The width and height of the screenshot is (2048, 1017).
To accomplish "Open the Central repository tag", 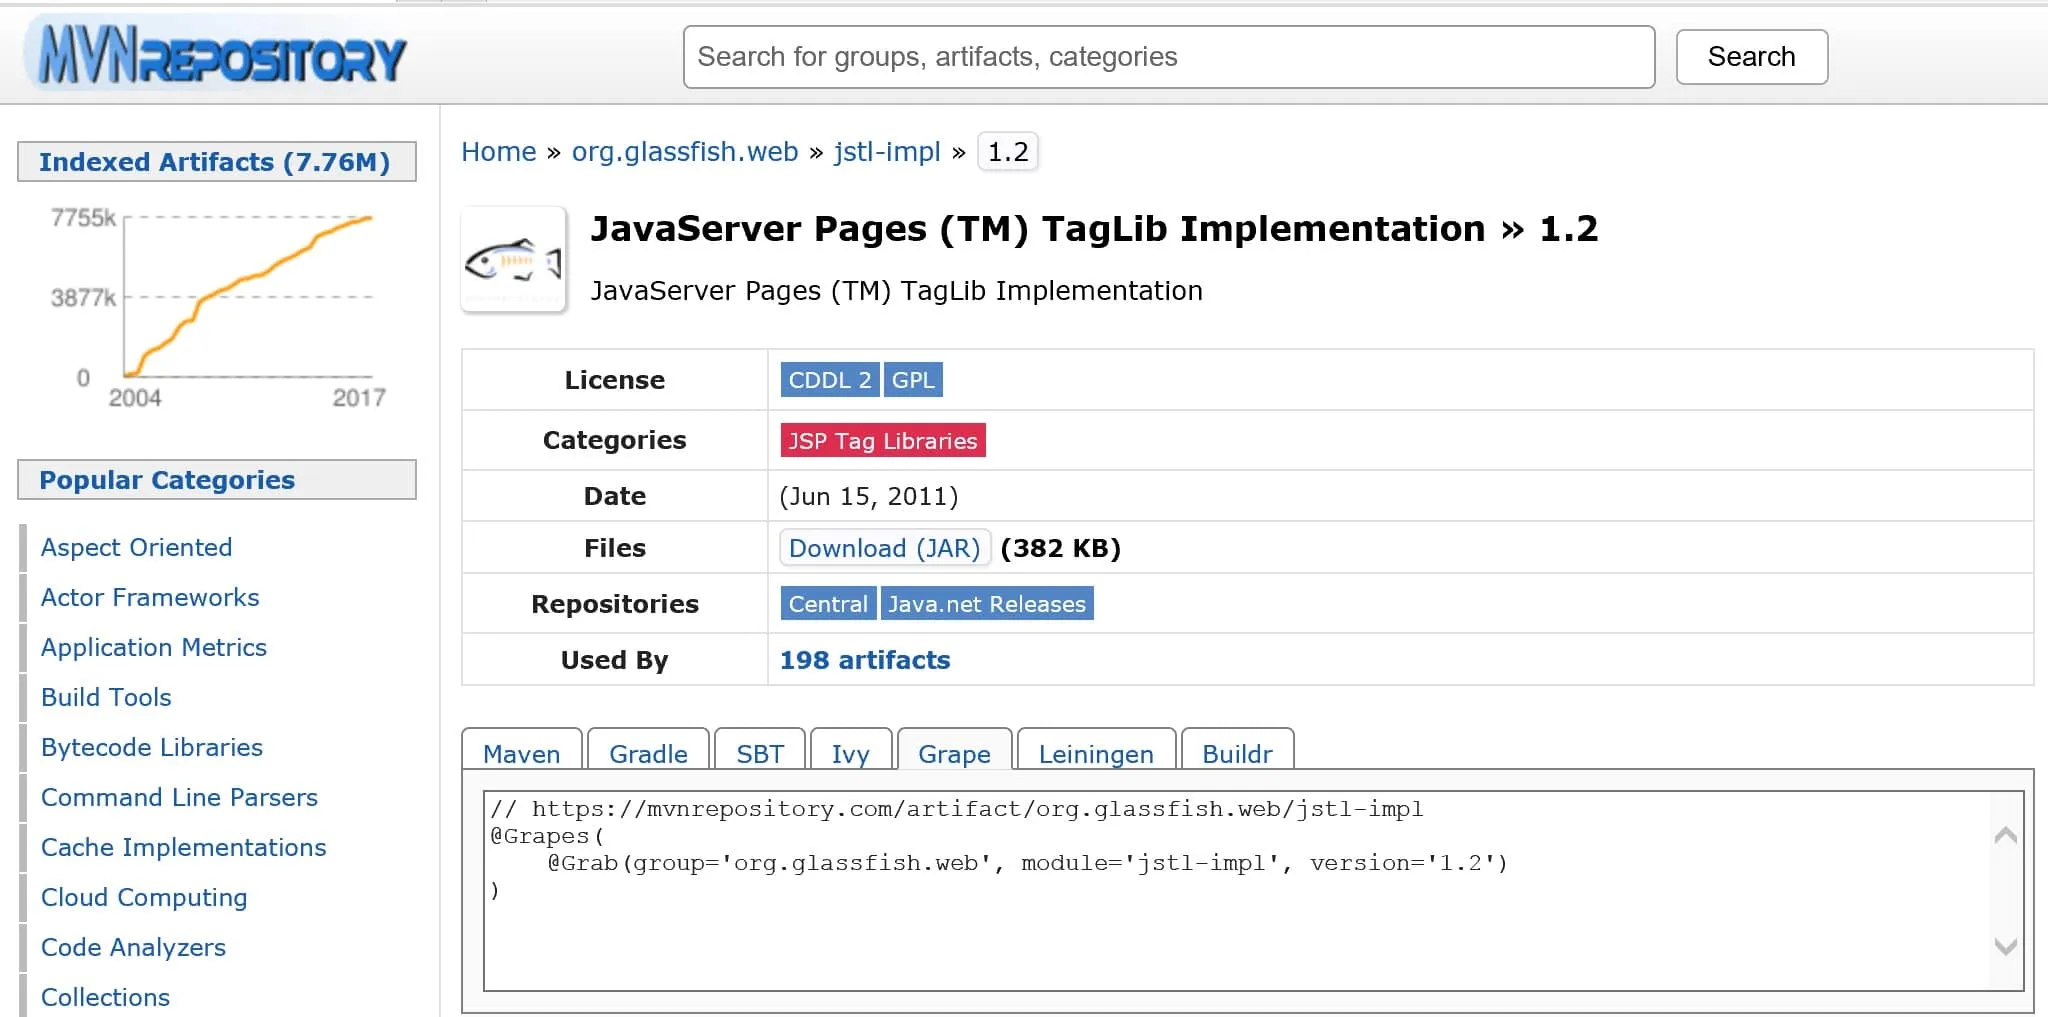I will pos(828,604).
